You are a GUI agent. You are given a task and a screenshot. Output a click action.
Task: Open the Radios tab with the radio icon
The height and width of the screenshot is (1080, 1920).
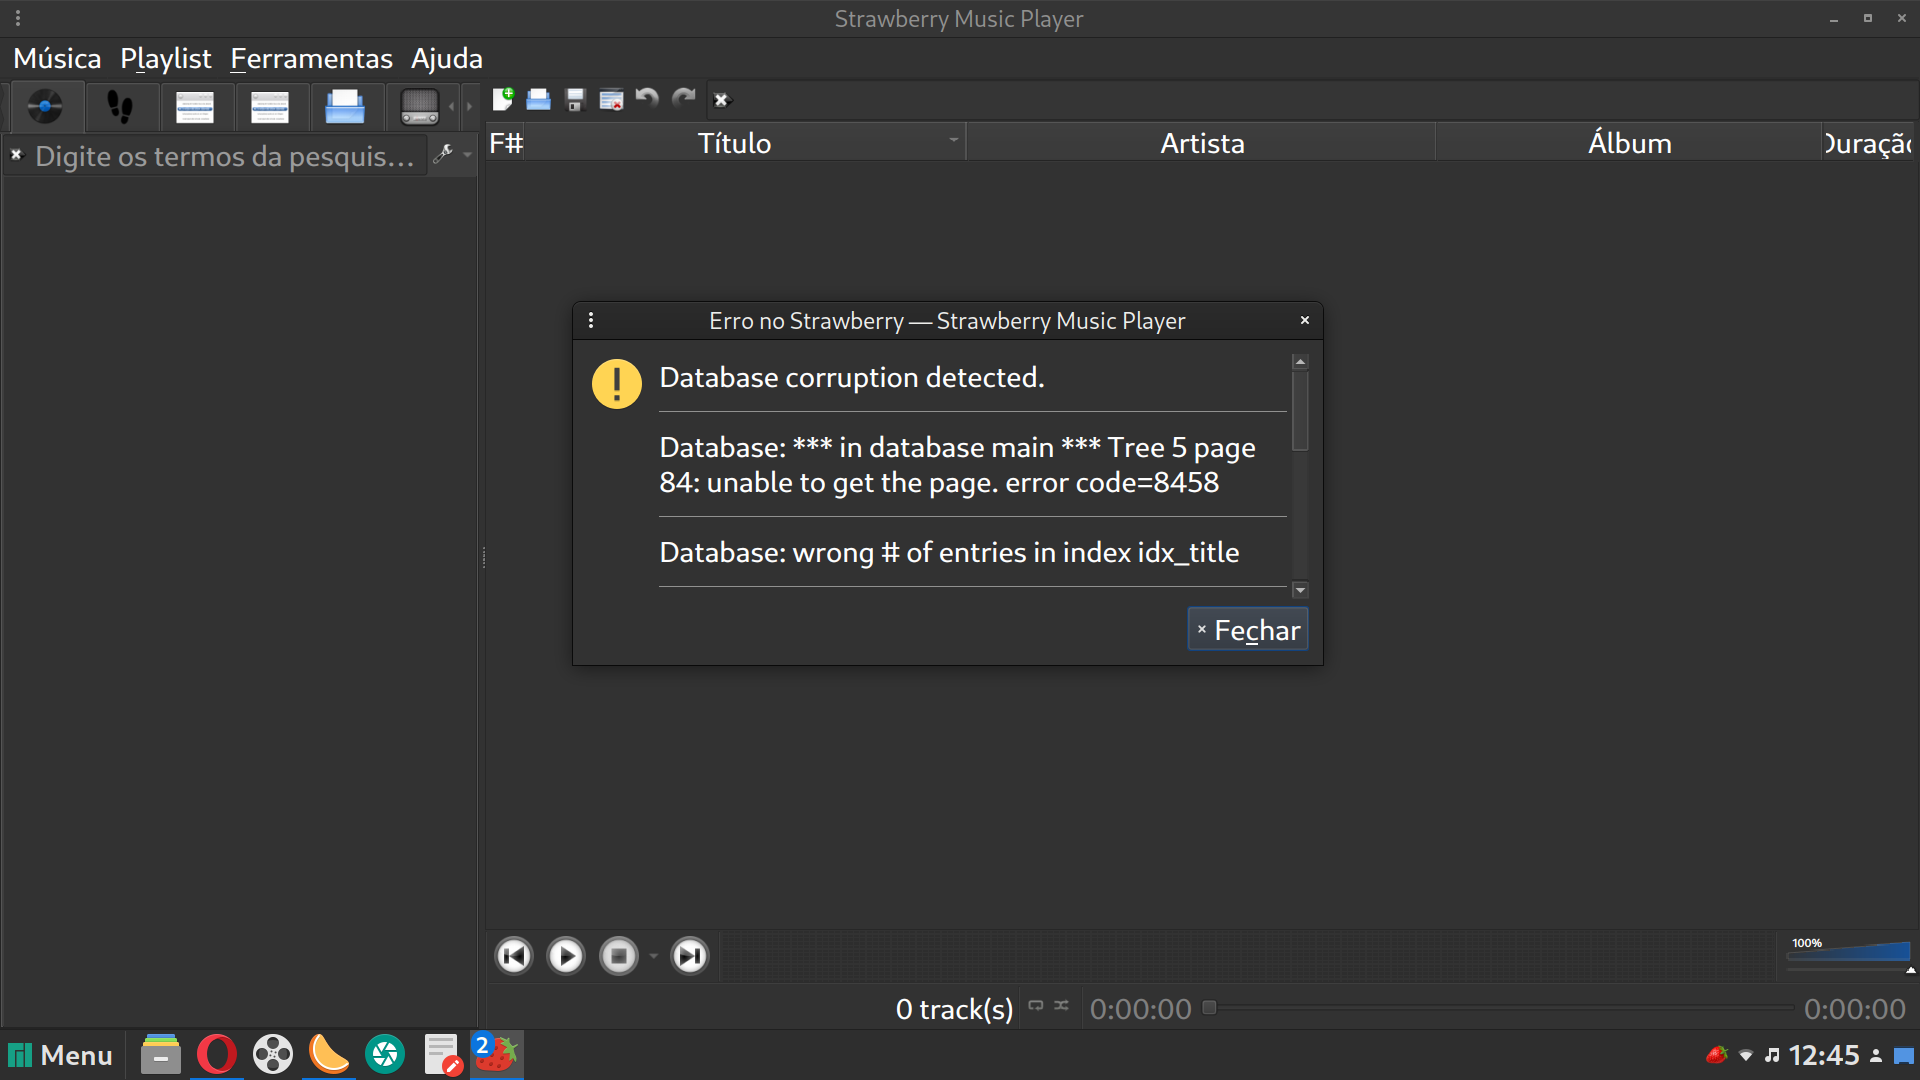click(x=420, y=106)
